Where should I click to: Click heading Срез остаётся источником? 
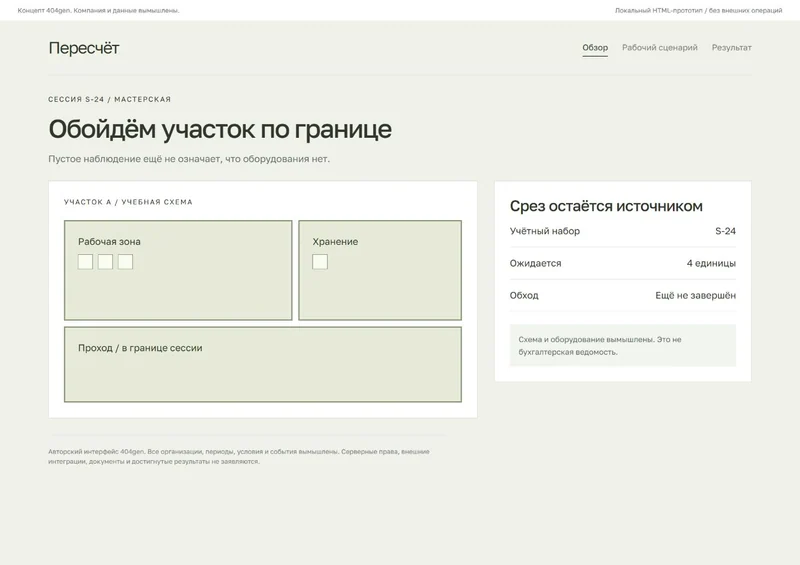click(x=606, y=206)
